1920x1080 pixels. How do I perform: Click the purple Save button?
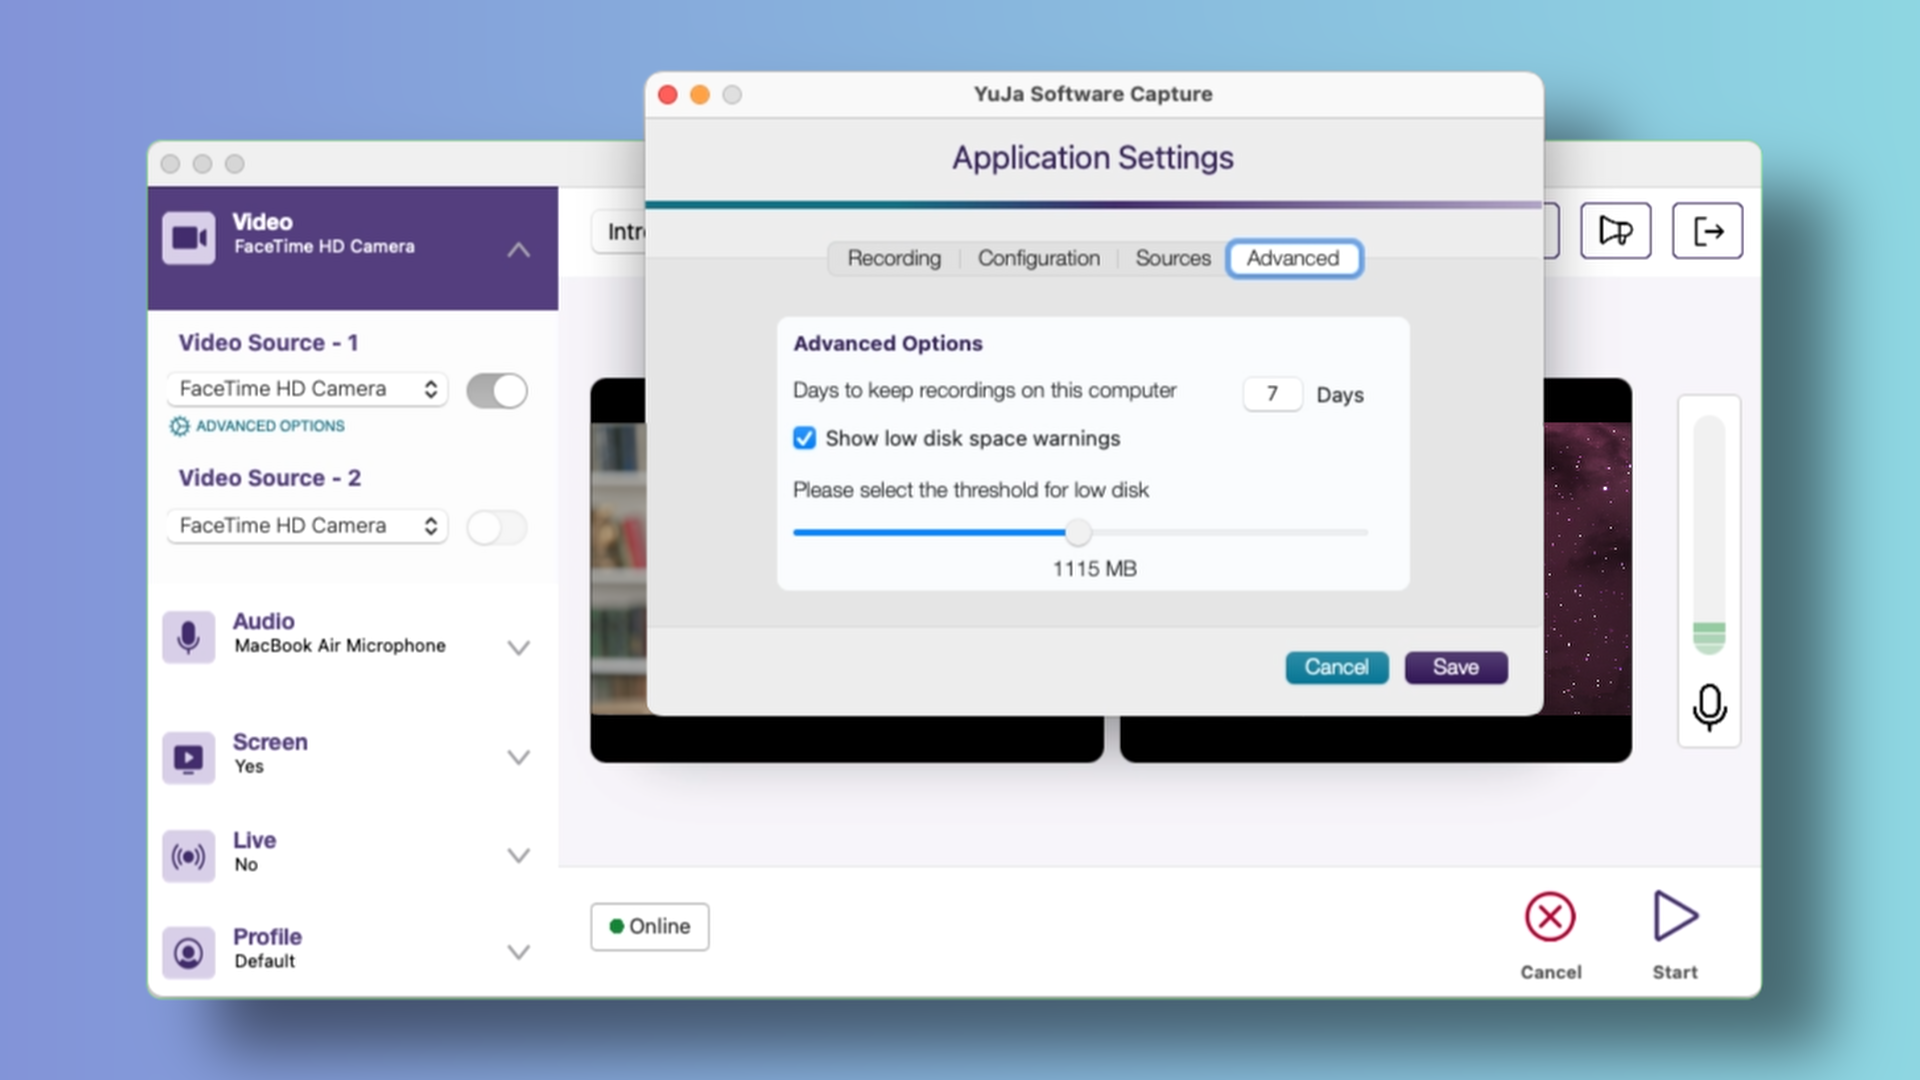tap(1455, 667)
